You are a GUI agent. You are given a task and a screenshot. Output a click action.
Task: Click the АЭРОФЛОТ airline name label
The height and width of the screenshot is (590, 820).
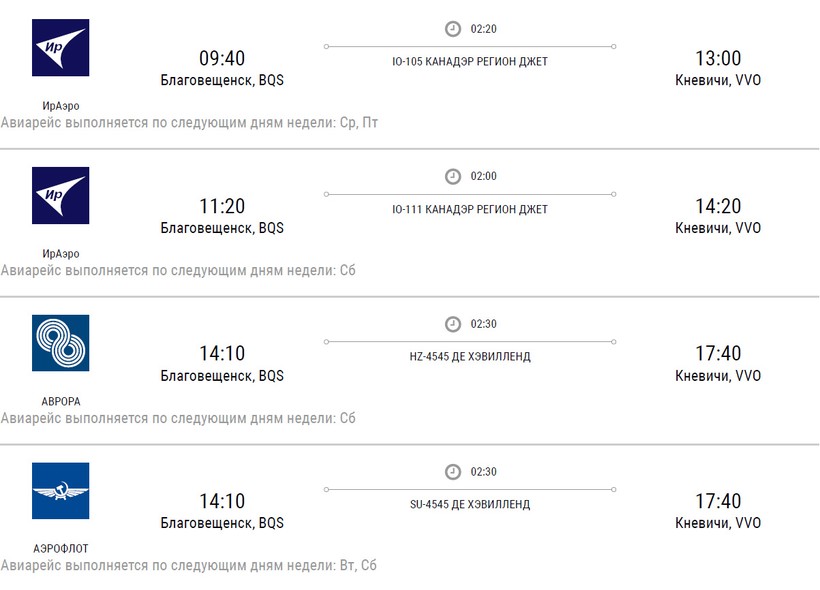coord(60,549)
